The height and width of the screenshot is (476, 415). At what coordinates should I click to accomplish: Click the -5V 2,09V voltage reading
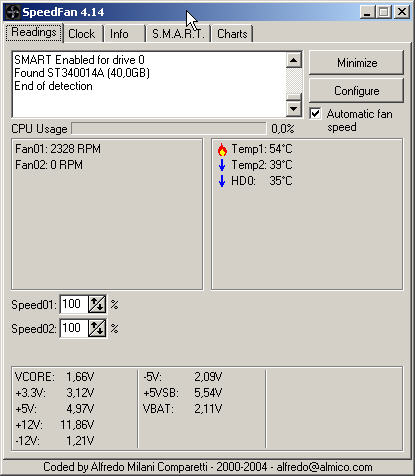(183, 377)
